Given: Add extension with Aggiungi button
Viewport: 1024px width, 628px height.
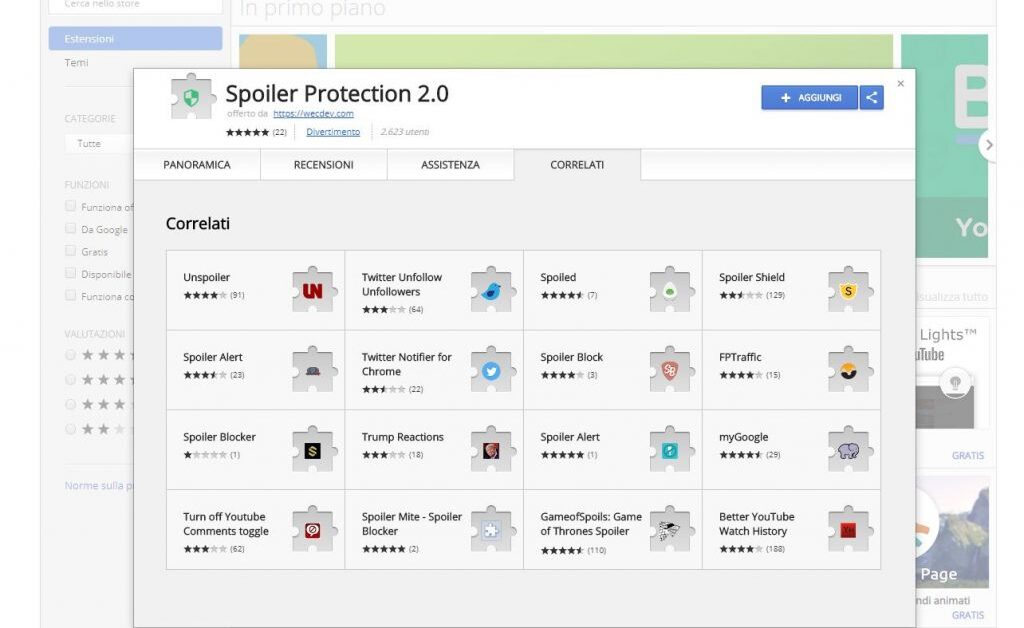Looking at the screenshot, I should pyautogui.click(x=809, y=97).
